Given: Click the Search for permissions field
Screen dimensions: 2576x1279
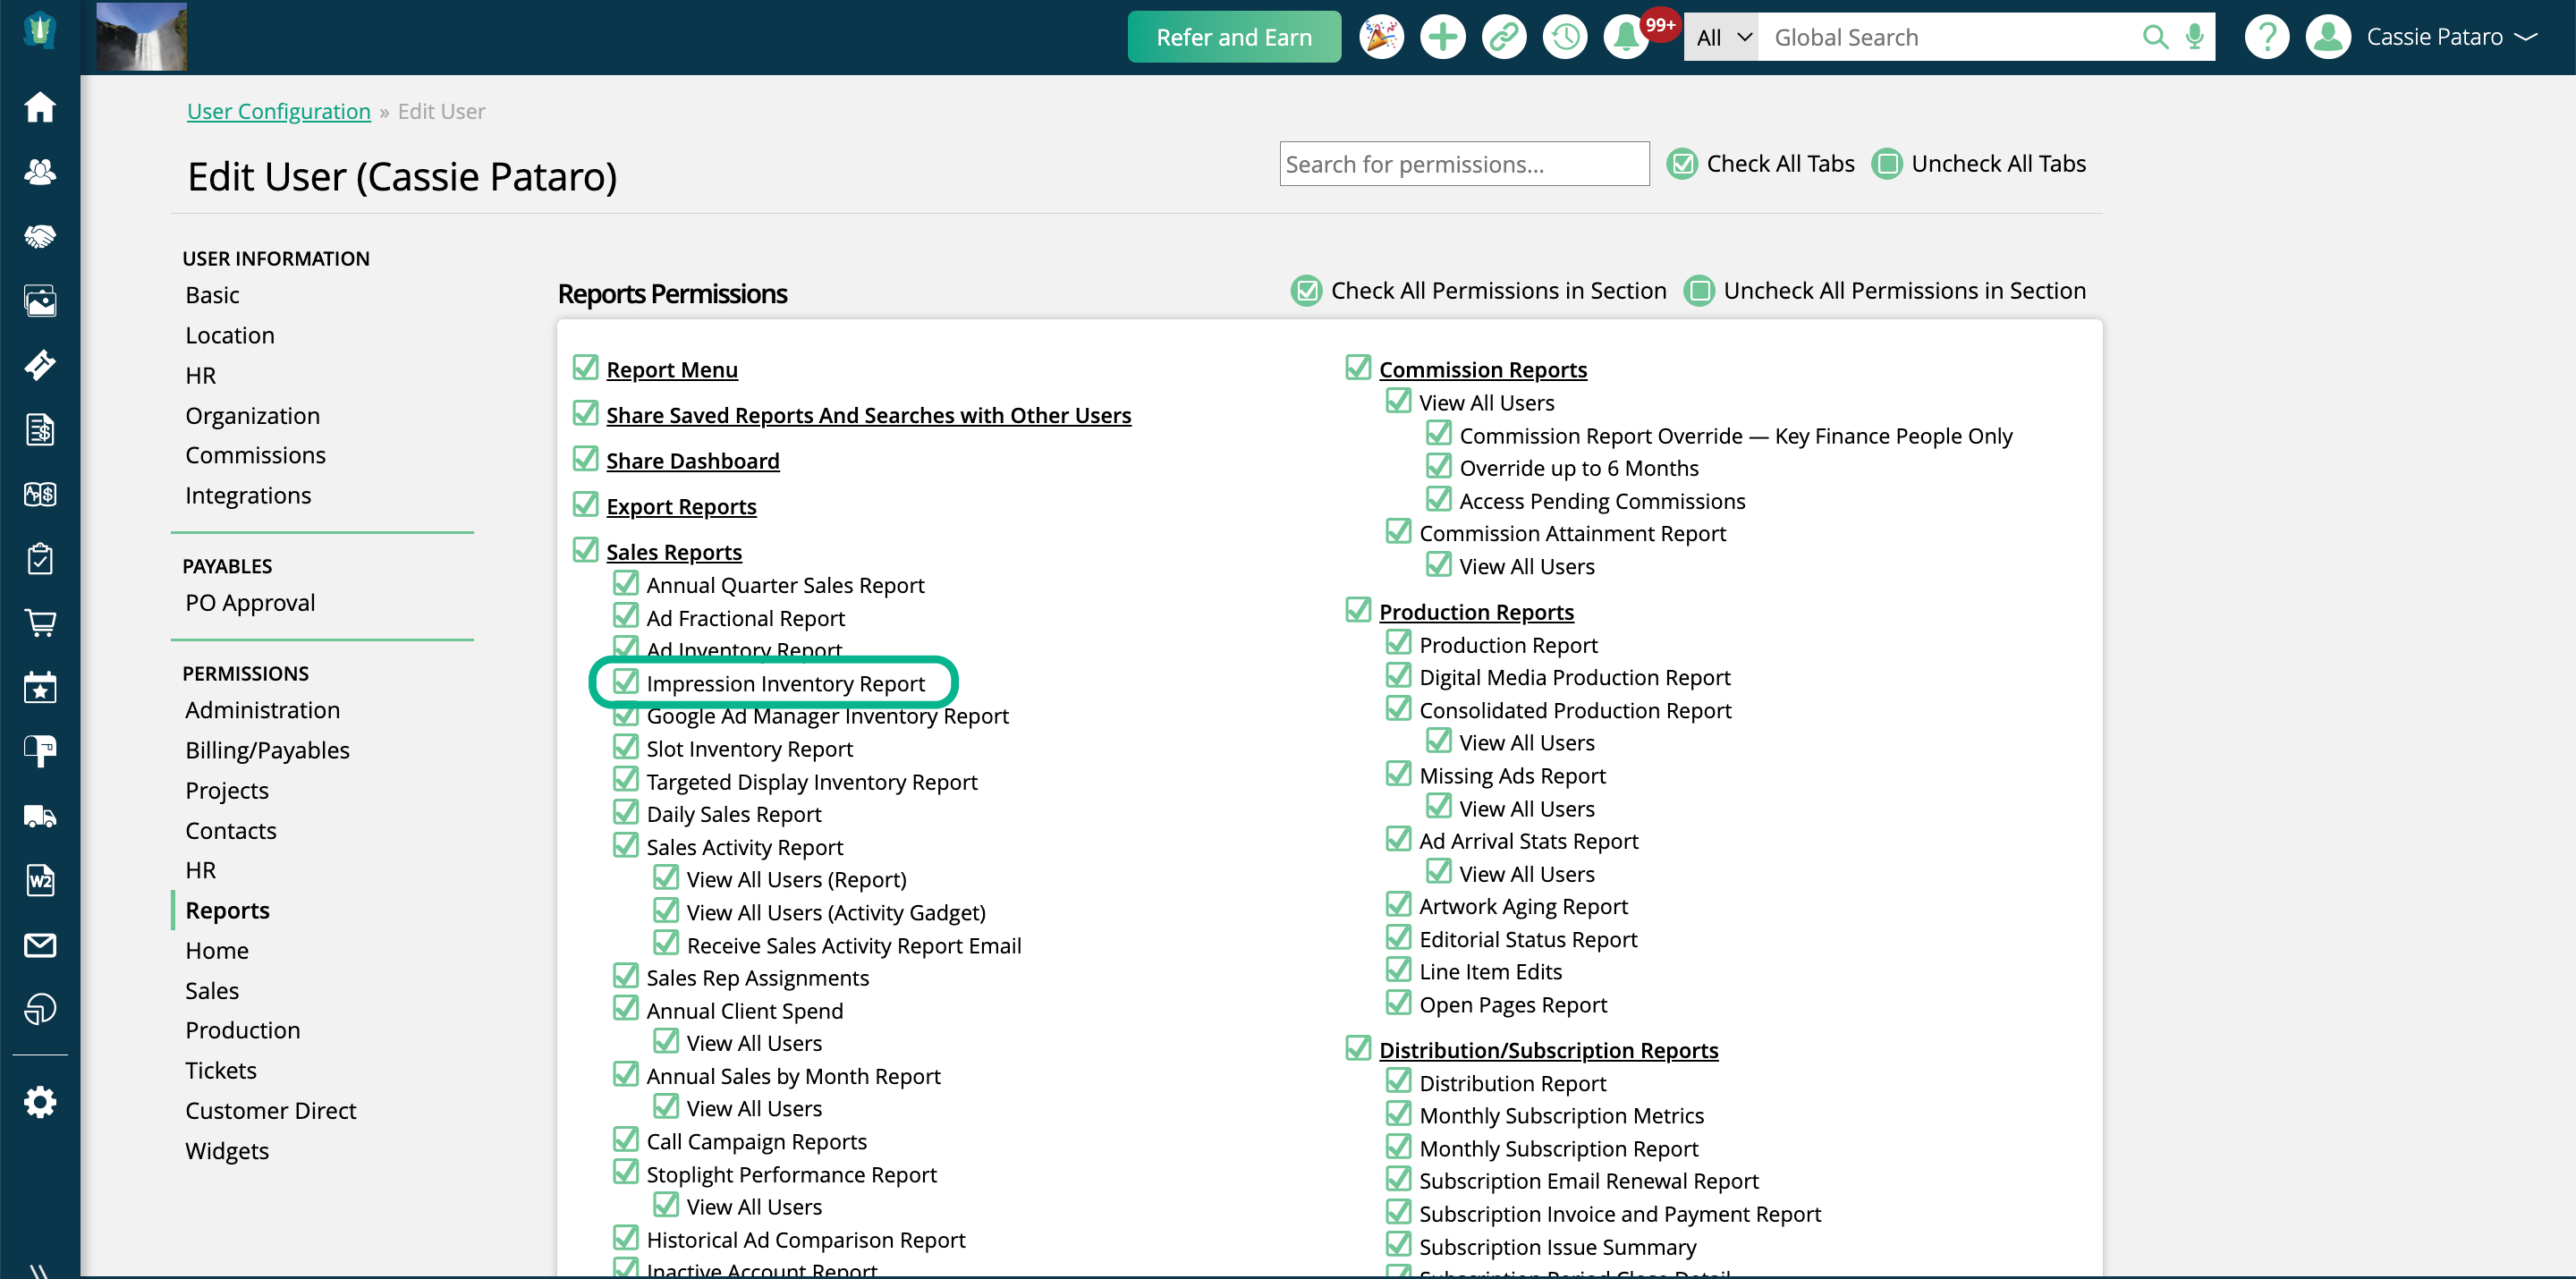Looking at the screenshot, I should point(1463,164).
